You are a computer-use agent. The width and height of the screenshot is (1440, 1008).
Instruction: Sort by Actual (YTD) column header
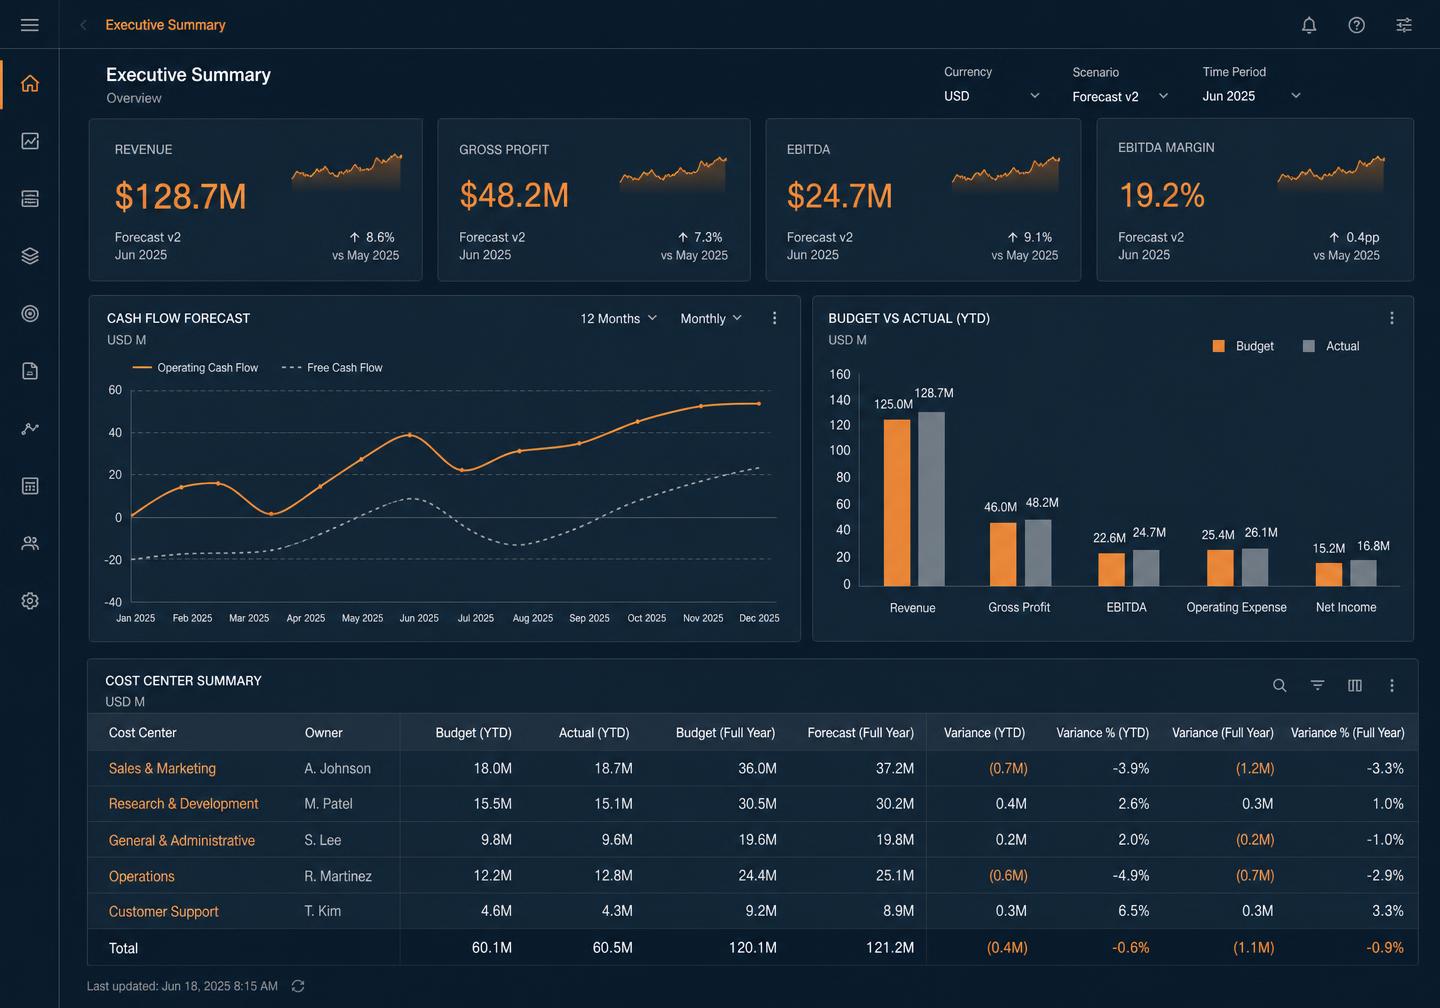tap(594, 733)
